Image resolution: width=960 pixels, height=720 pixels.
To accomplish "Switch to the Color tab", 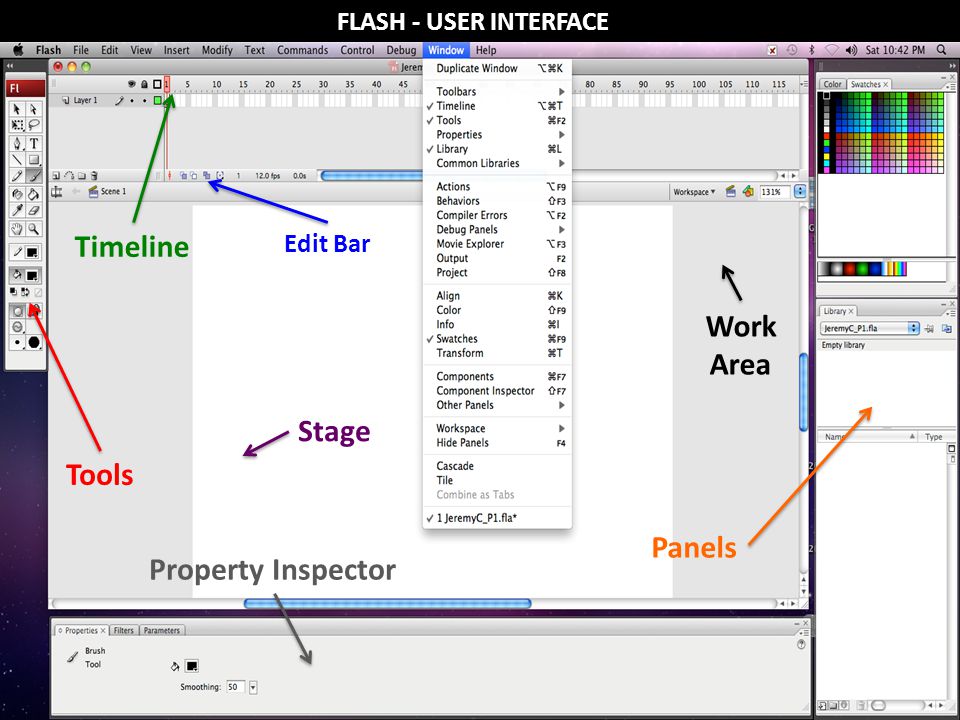I will click(832, 84).
